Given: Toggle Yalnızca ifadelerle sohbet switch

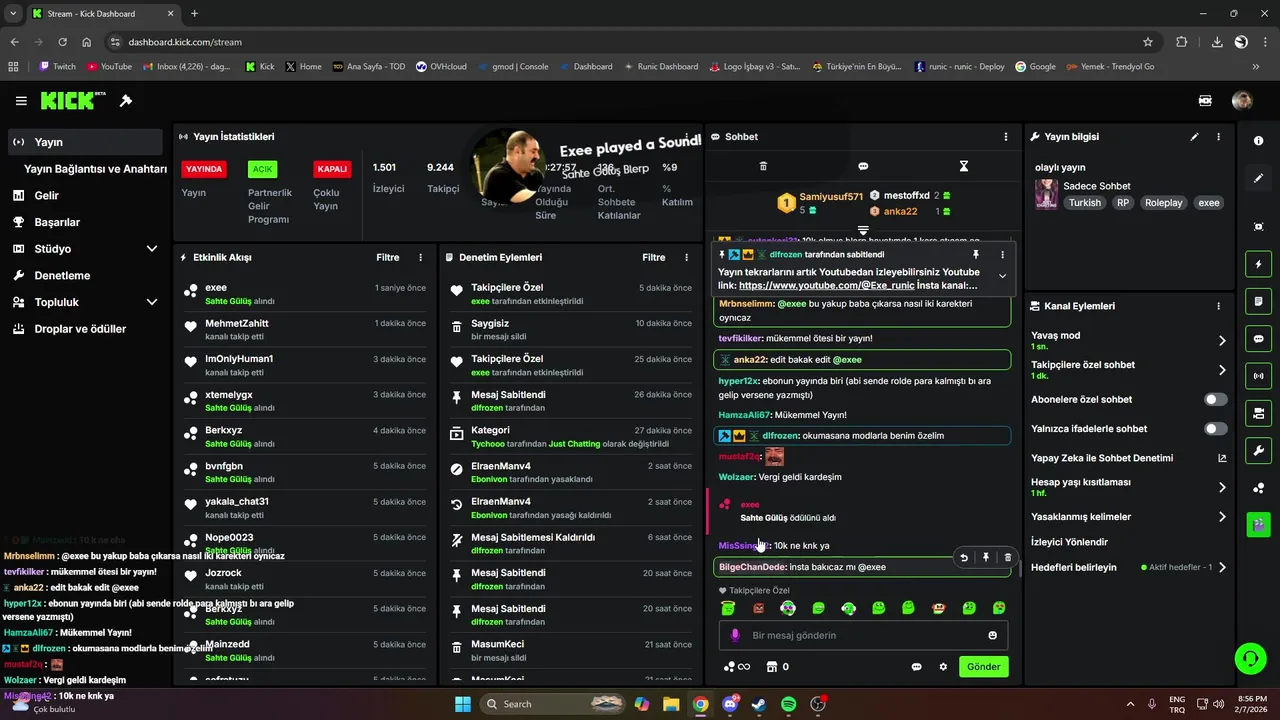Looking at the screenshot, I should click(1215, 429).
